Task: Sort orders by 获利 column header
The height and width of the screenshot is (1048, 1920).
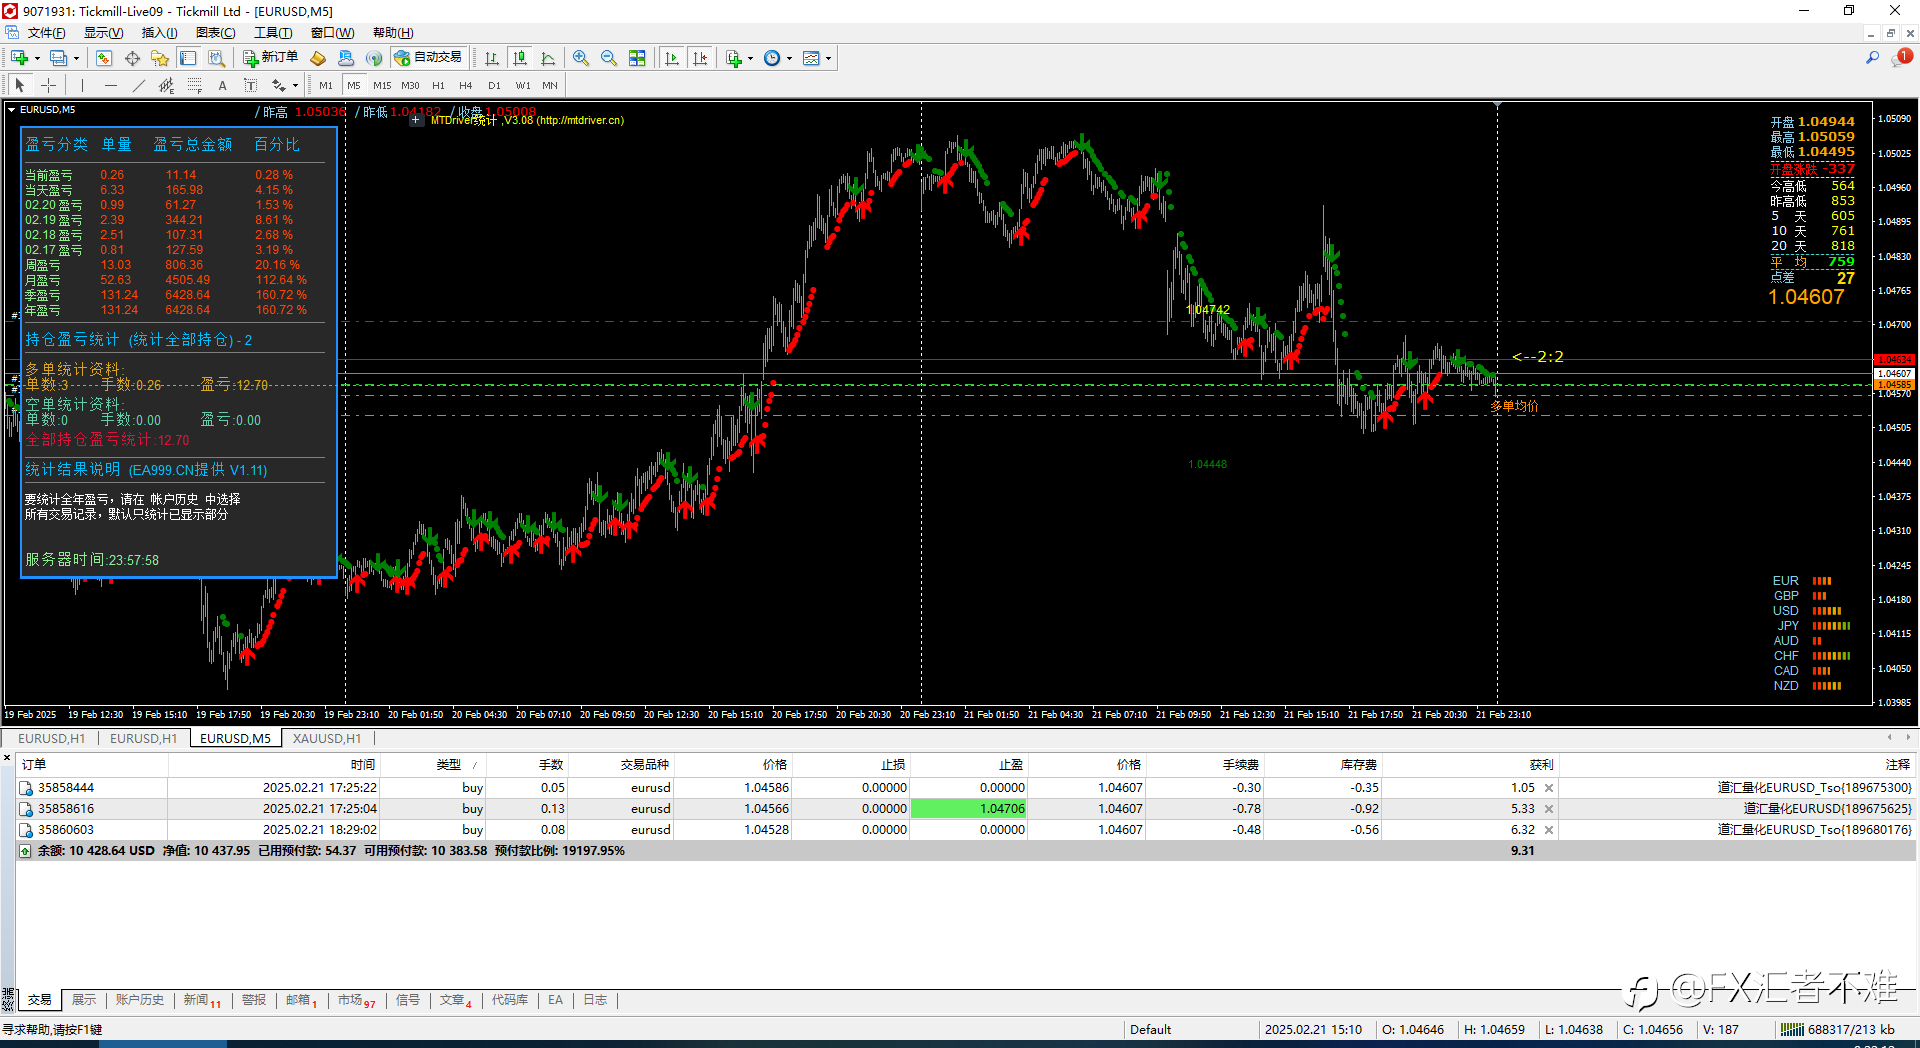Action: coord(1541,764)
